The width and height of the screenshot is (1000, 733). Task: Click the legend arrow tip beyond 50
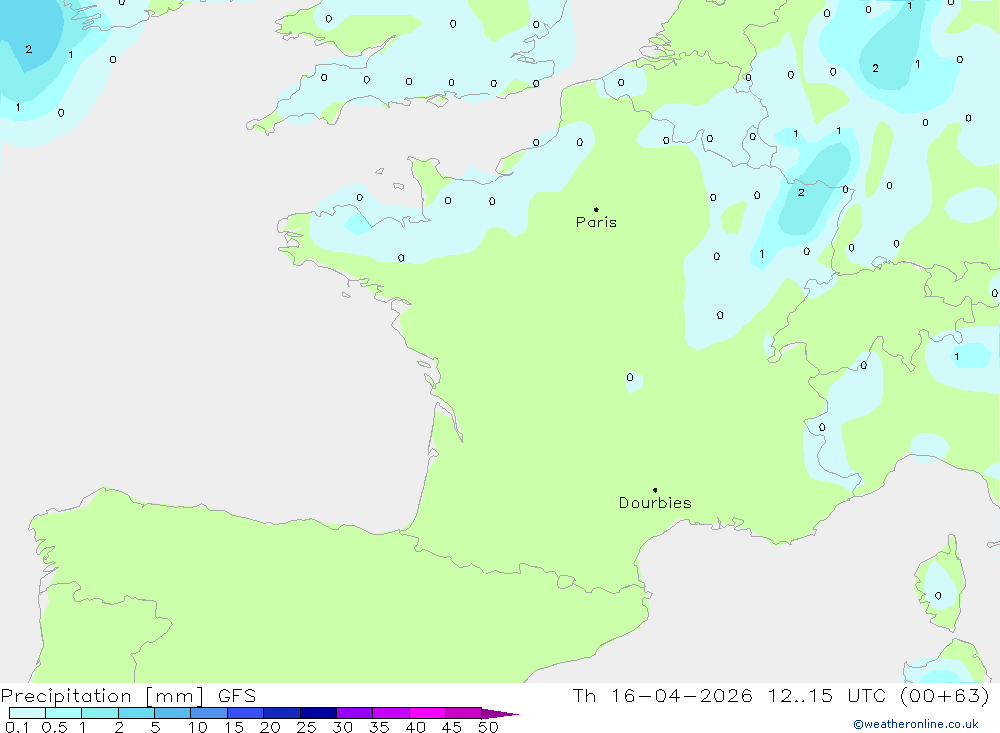[501, 714]
